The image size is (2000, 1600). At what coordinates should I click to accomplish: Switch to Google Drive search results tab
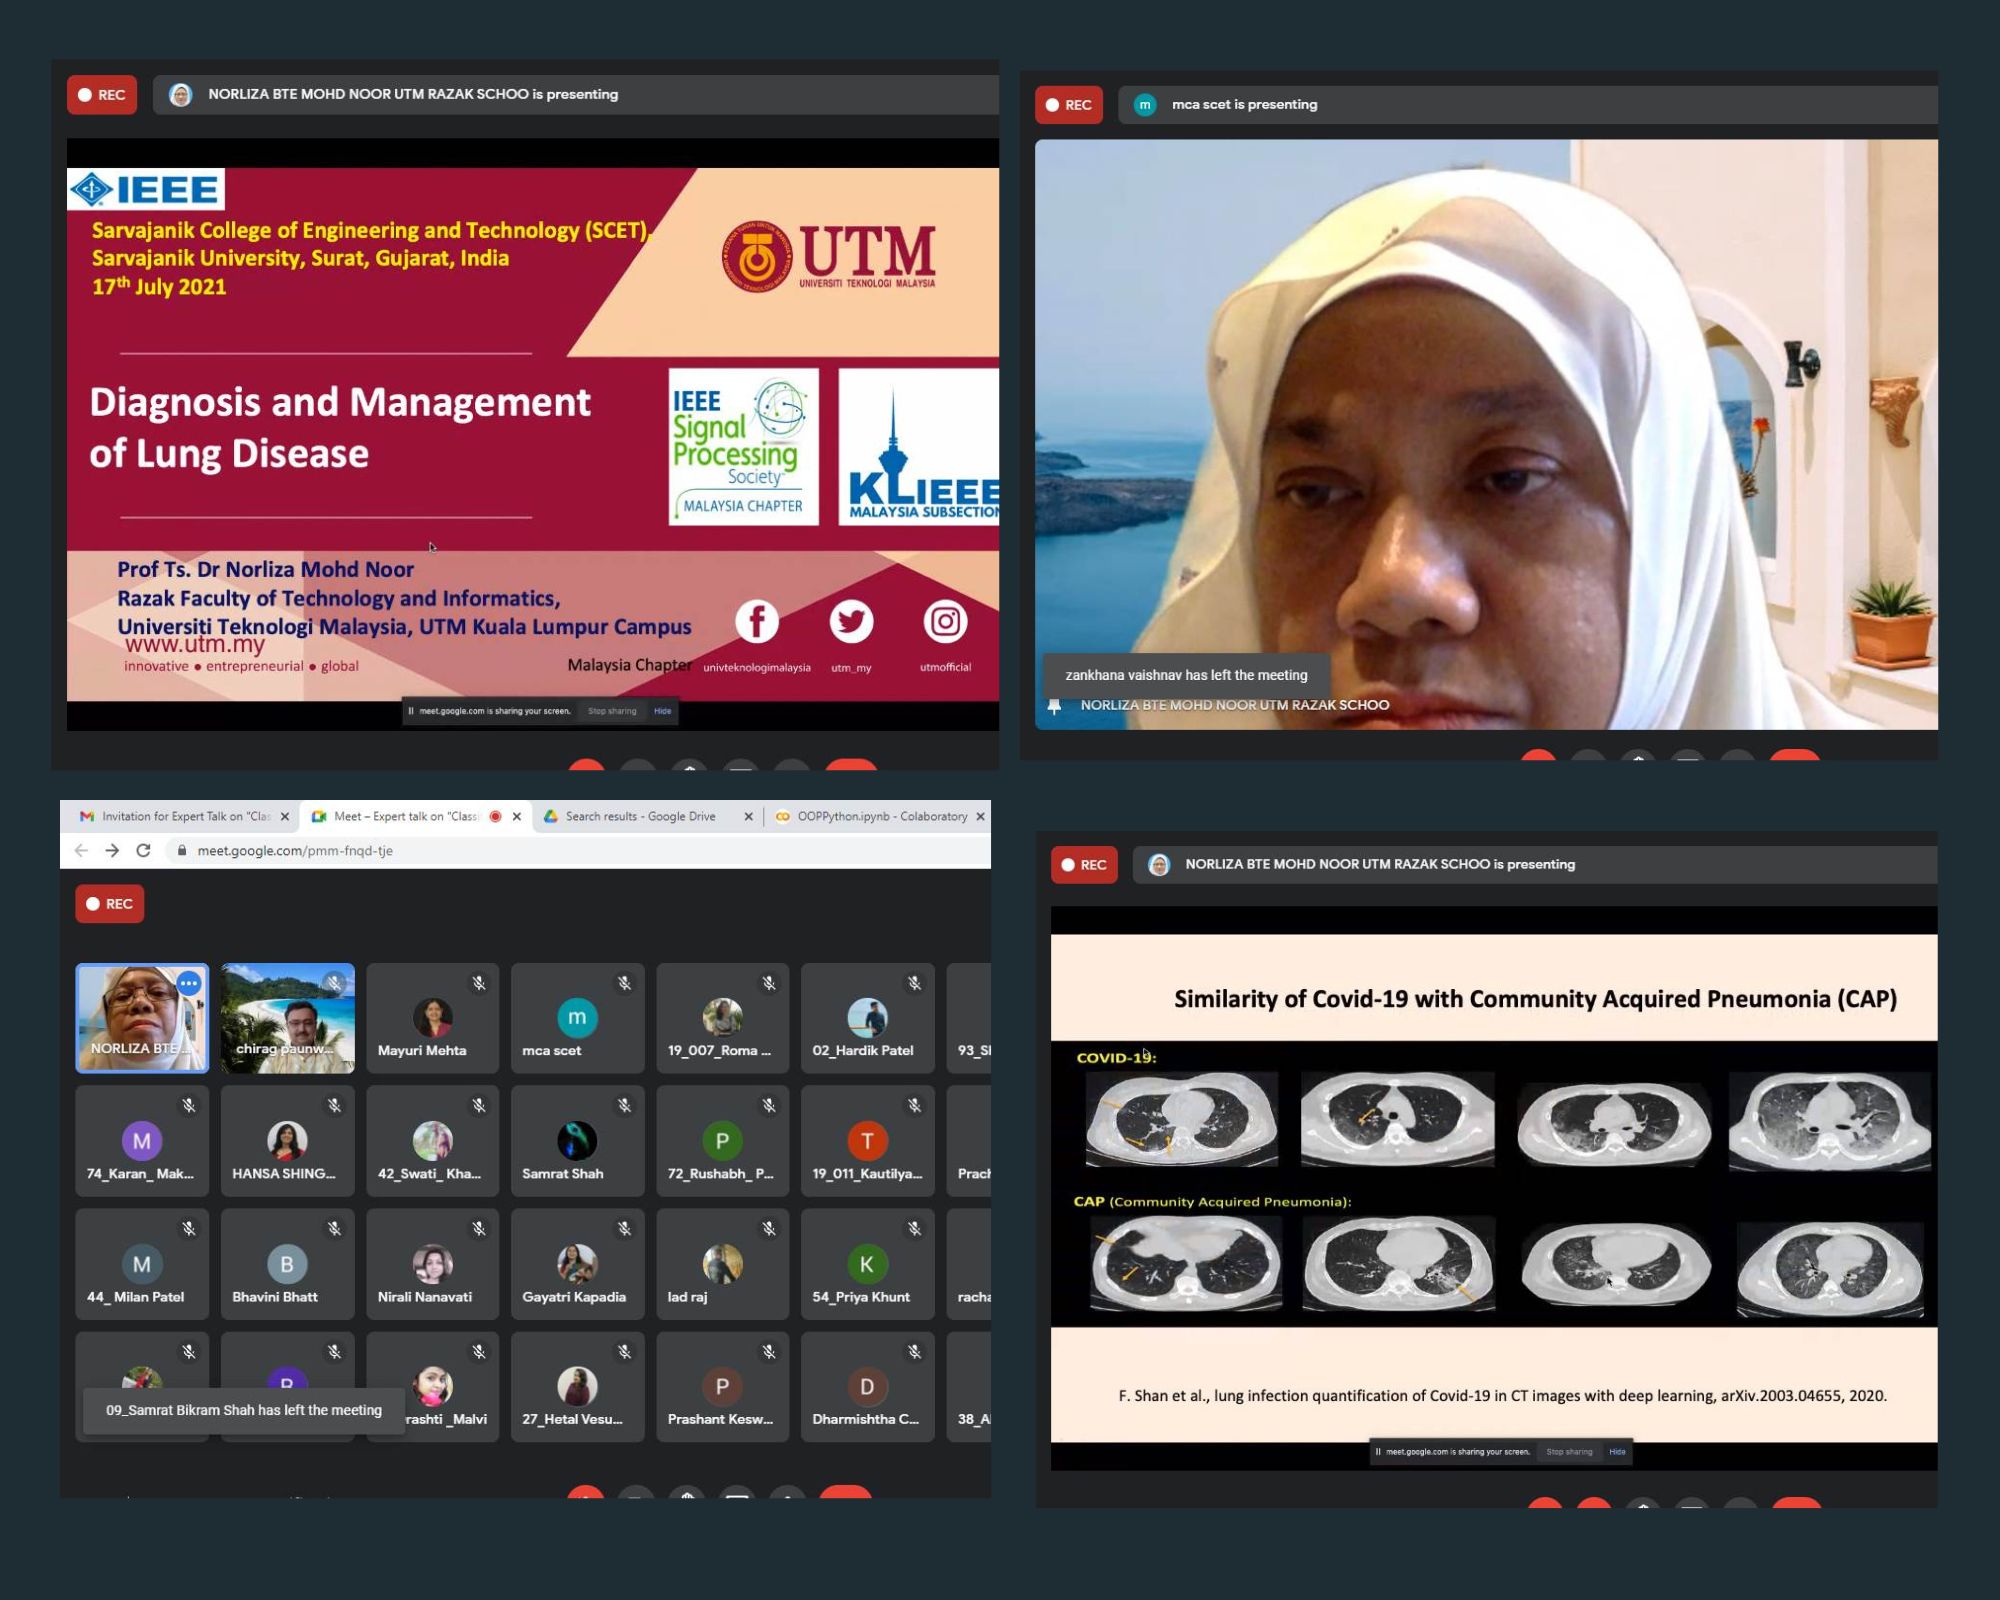click(640, 816)
